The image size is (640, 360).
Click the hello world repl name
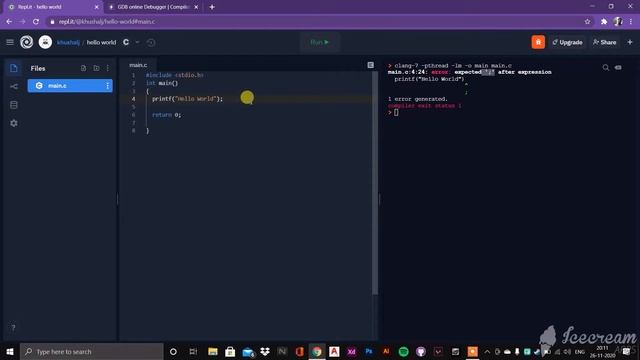pos(101,42)
